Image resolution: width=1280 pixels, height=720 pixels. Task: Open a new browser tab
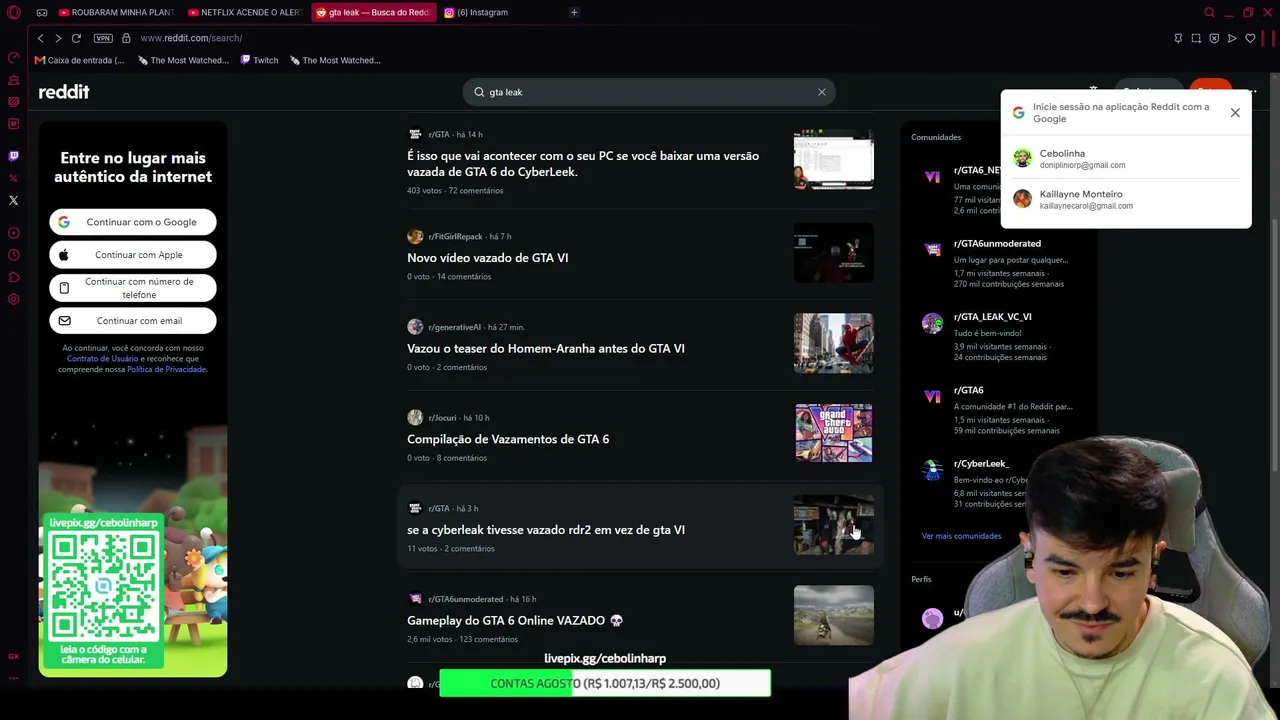(x=574, y=12)
